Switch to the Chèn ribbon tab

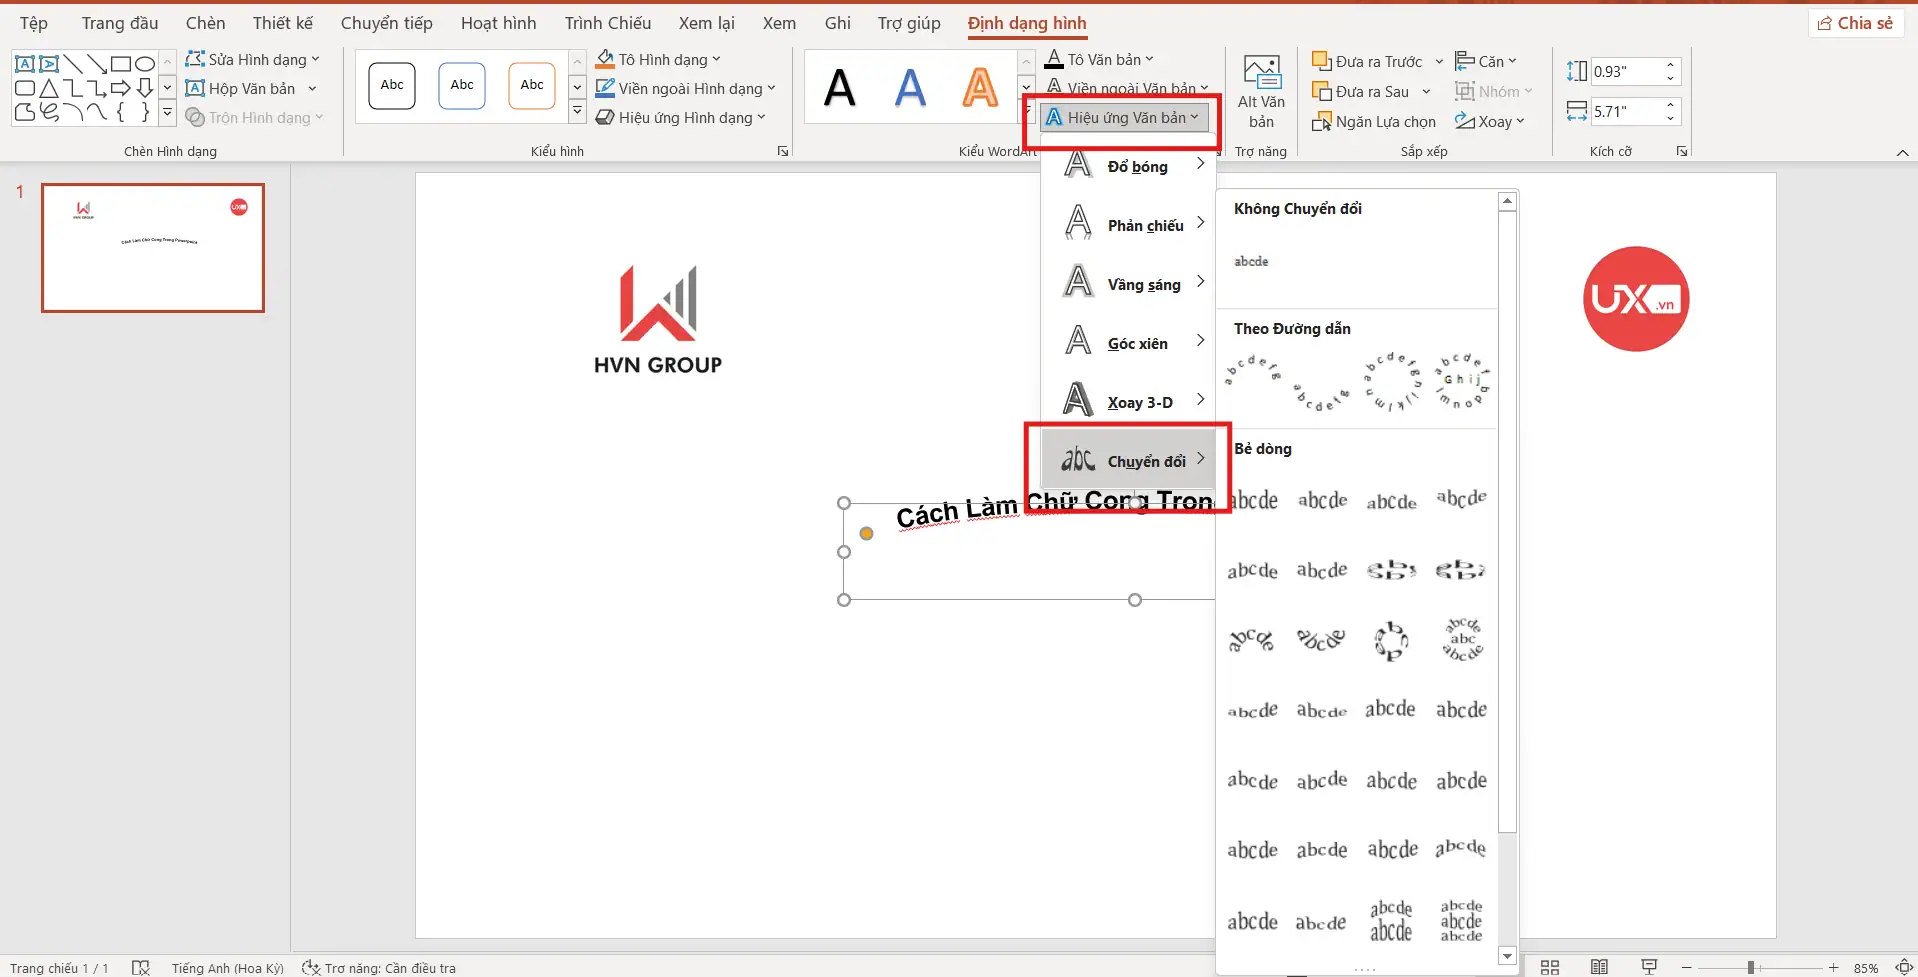point(205,22)
